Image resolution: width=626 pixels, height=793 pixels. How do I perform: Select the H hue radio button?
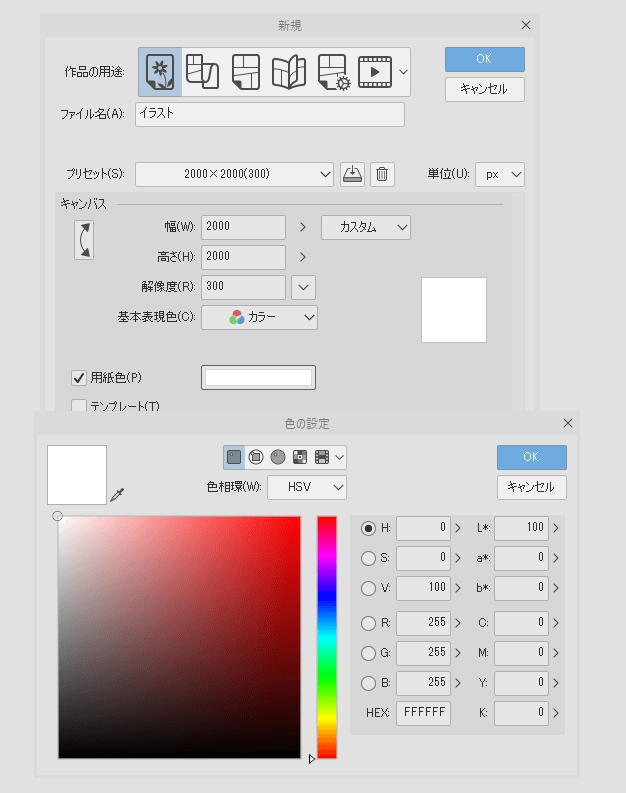(x=368, y=528)
